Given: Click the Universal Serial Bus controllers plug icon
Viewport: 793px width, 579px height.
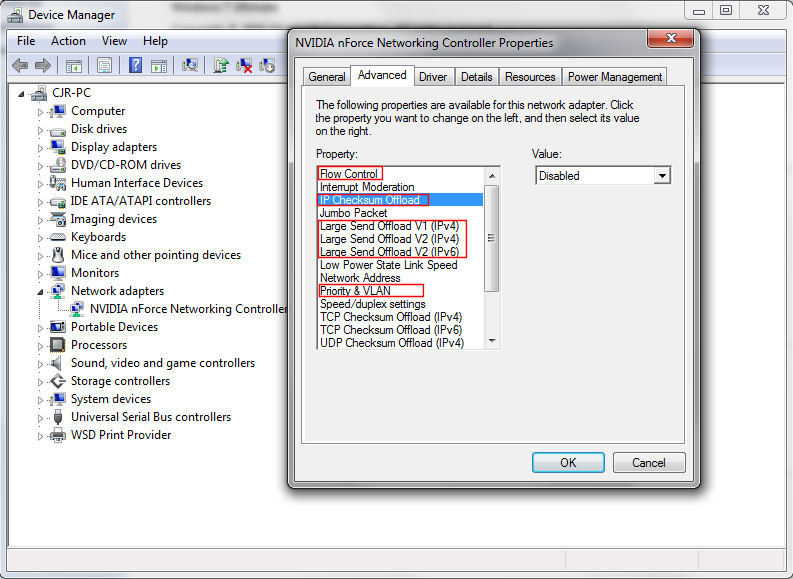Looking at the screenshot, I should click(58, 417).
